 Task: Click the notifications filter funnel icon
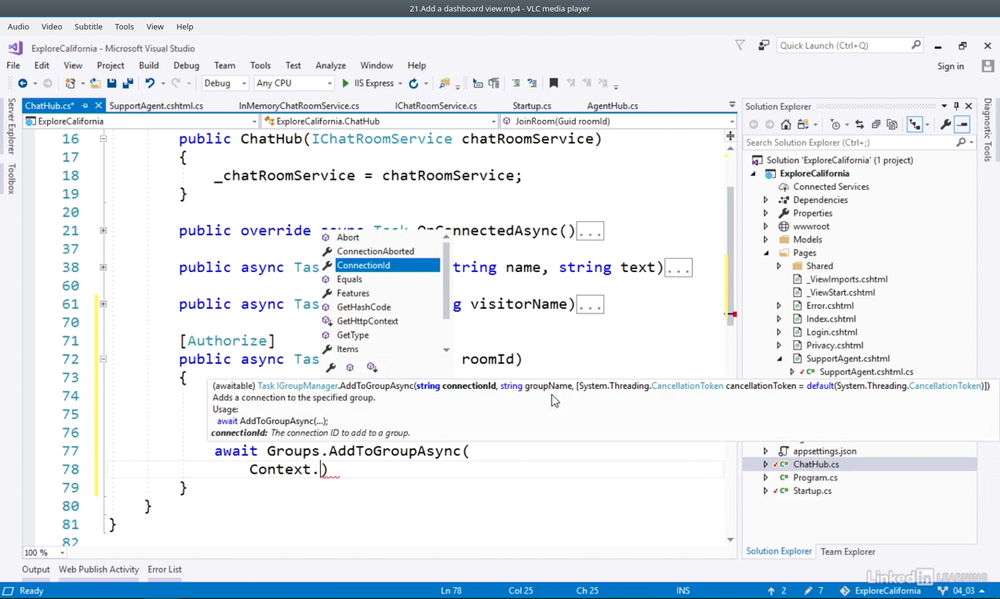pos(740,45)
